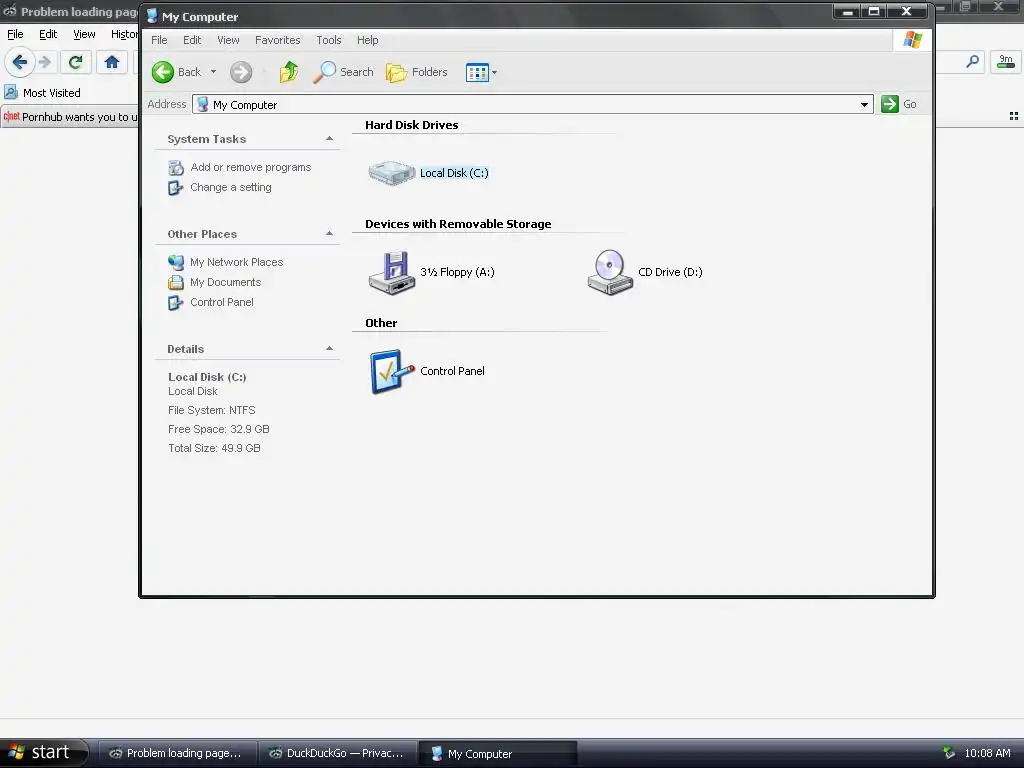
Task: Open My Documents link
Action: click(x=225, y=282)
